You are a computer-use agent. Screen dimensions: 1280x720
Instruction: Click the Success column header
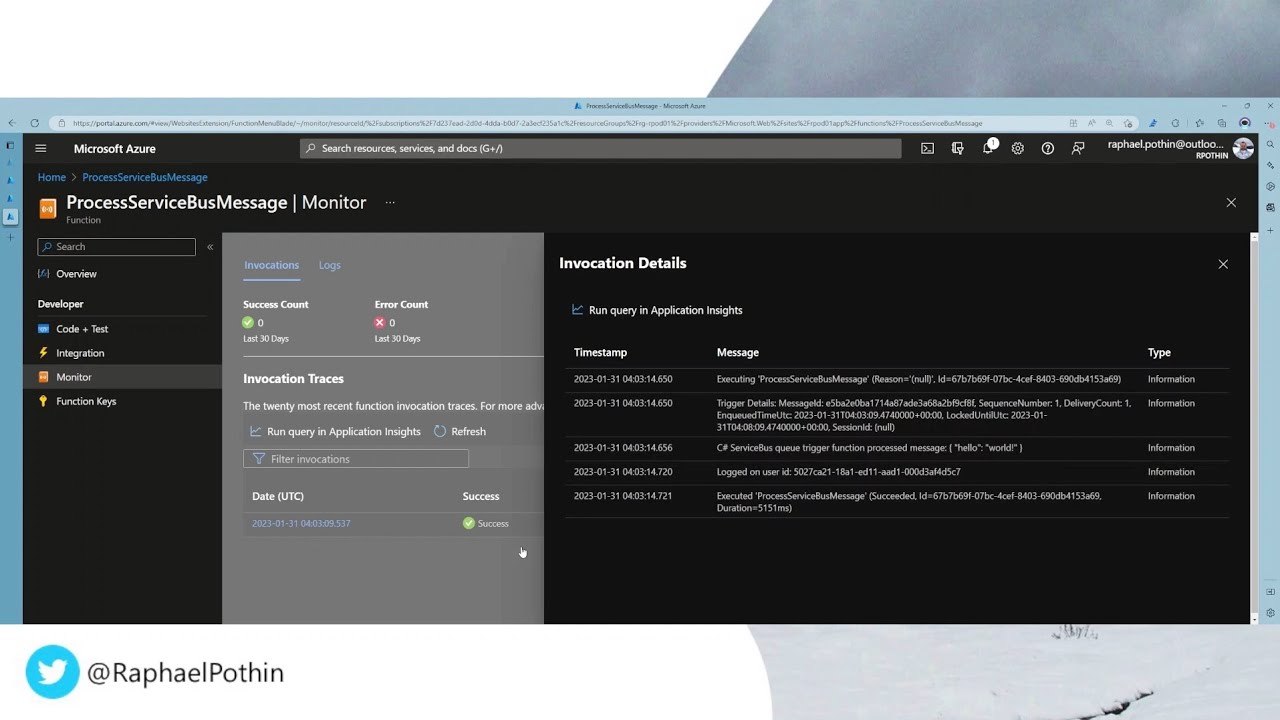[x=481, y=496]
